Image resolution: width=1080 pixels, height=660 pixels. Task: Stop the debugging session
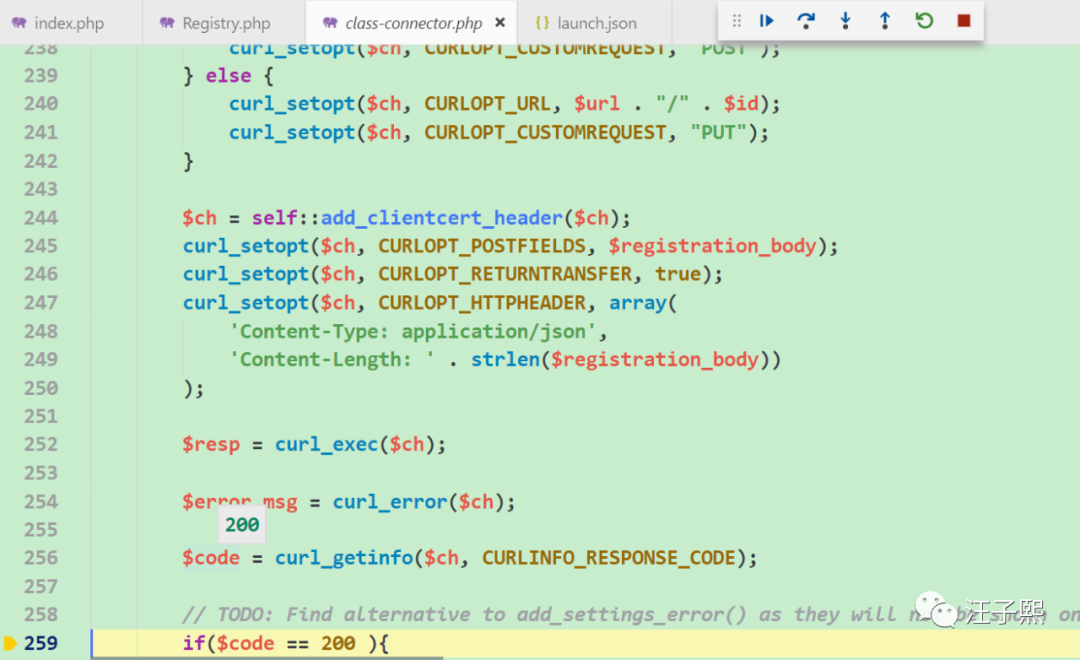click(964, 21)
